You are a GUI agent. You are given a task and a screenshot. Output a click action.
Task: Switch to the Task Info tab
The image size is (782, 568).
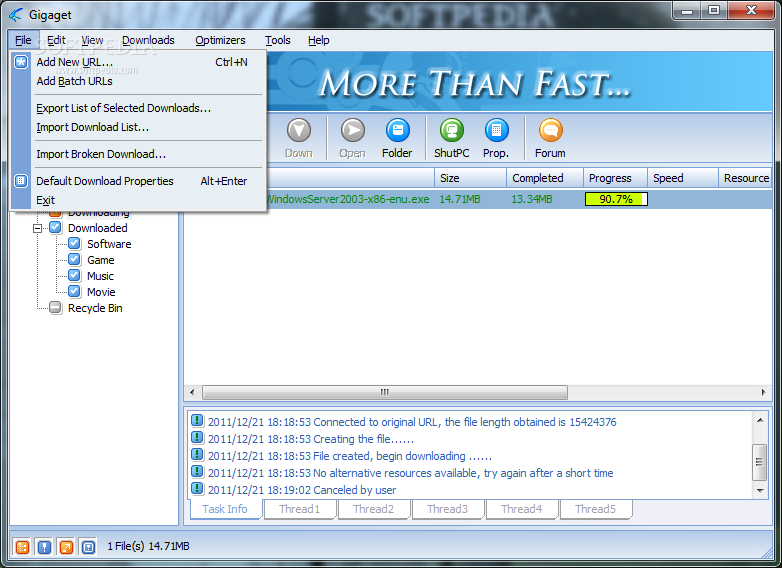click(x=225, y=509)
